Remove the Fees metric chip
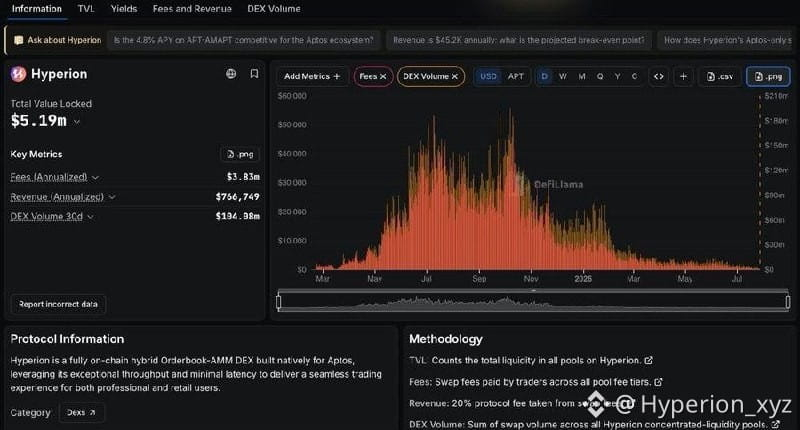The height and width of the screenshot is (430, 800). tap(383, 77)
